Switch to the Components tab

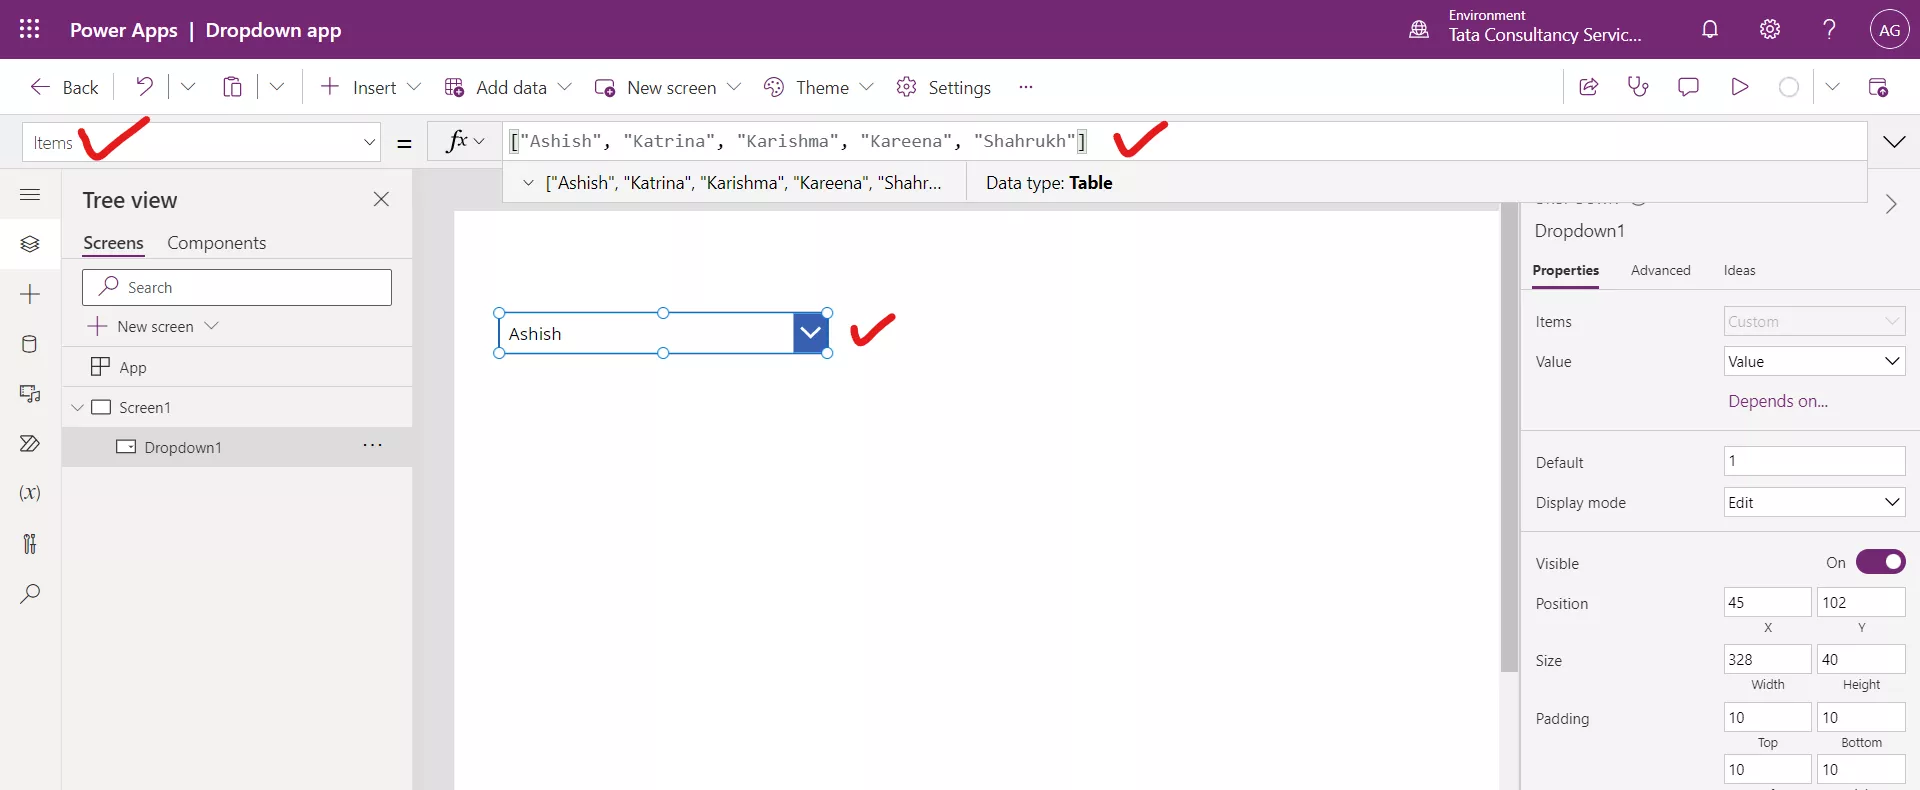click(x=216, y=243)
